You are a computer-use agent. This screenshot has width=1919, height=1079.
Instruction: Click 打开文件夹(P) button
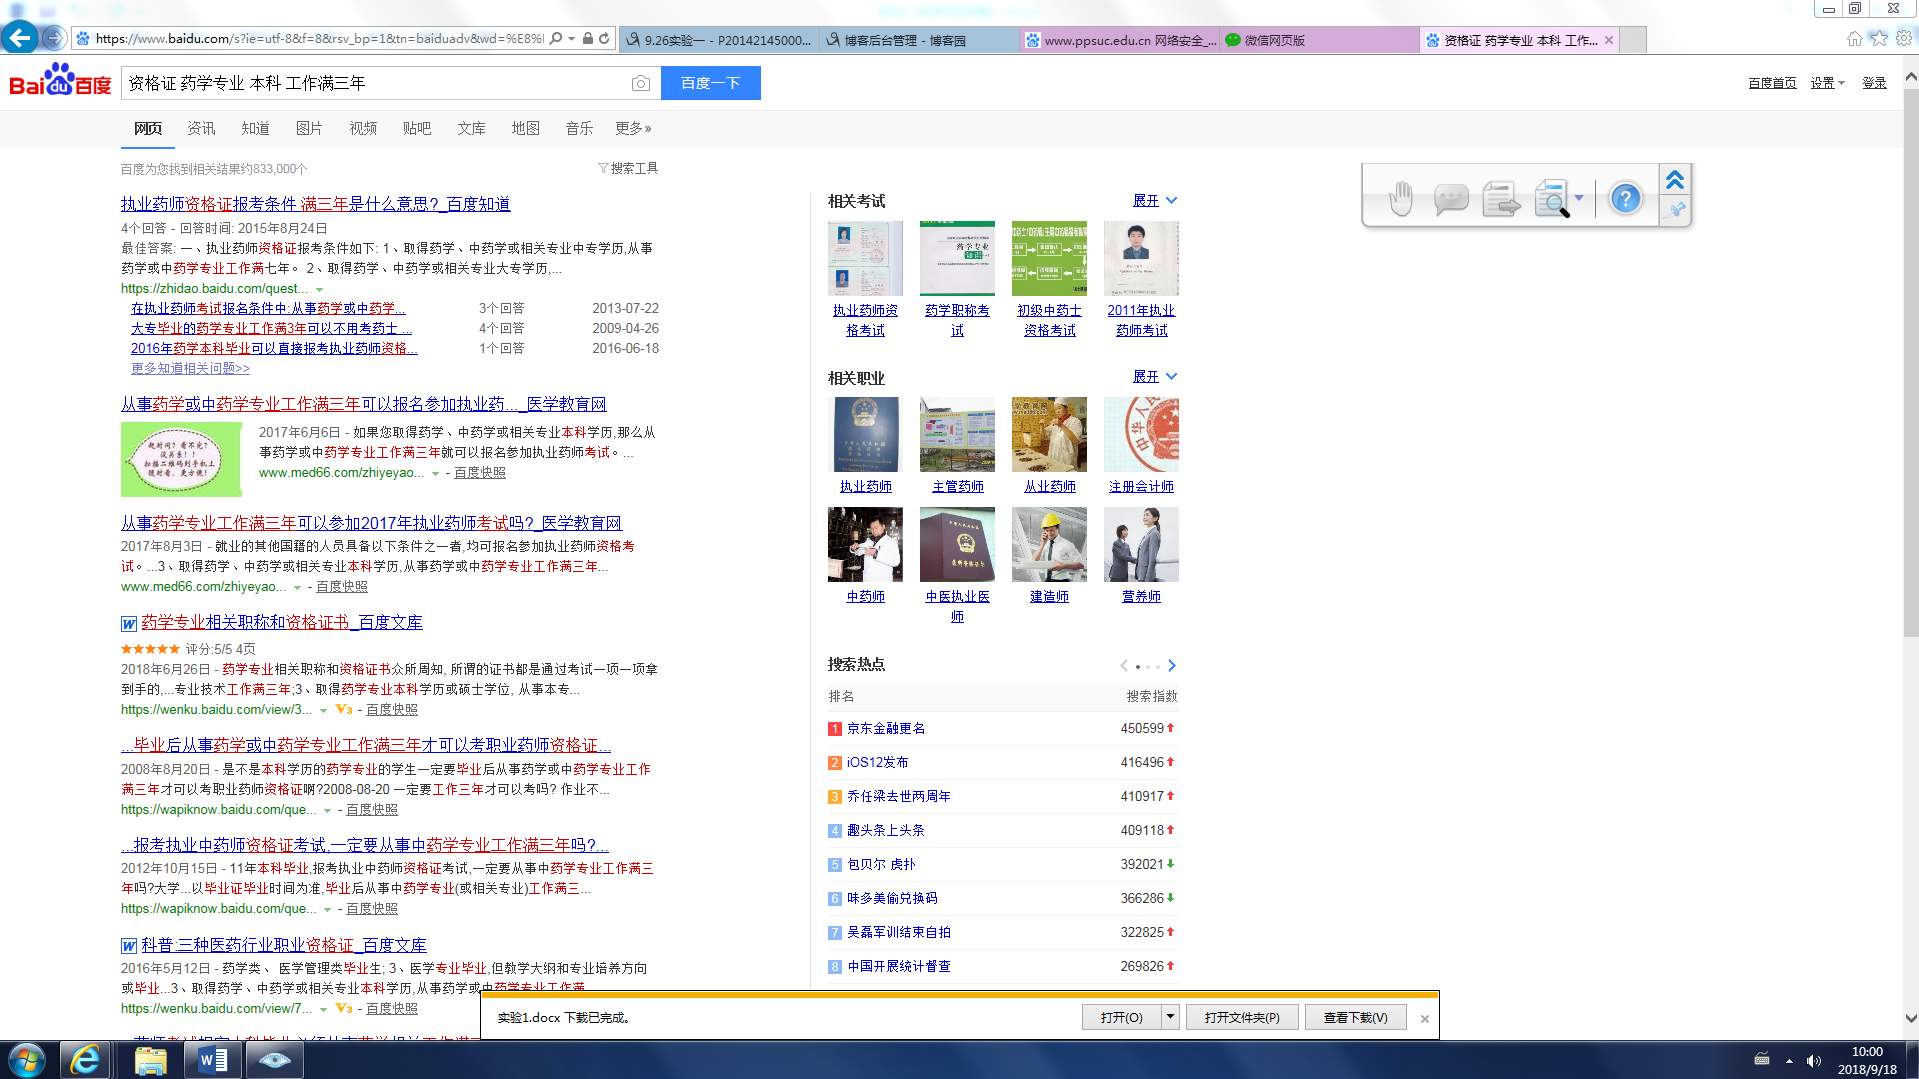tap(1242, 1017)
